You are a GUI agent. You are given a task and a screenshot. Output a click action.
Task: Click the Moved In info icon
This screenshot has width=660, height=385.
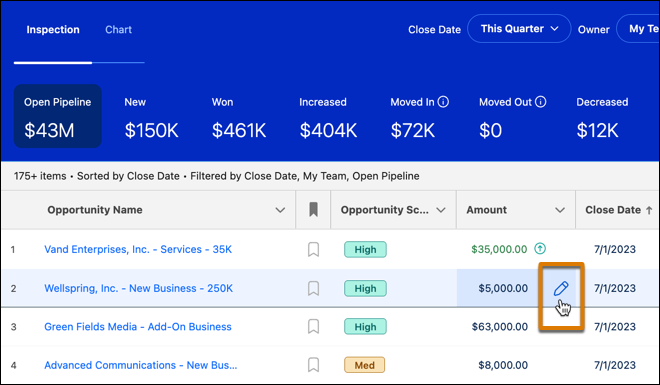443,102
